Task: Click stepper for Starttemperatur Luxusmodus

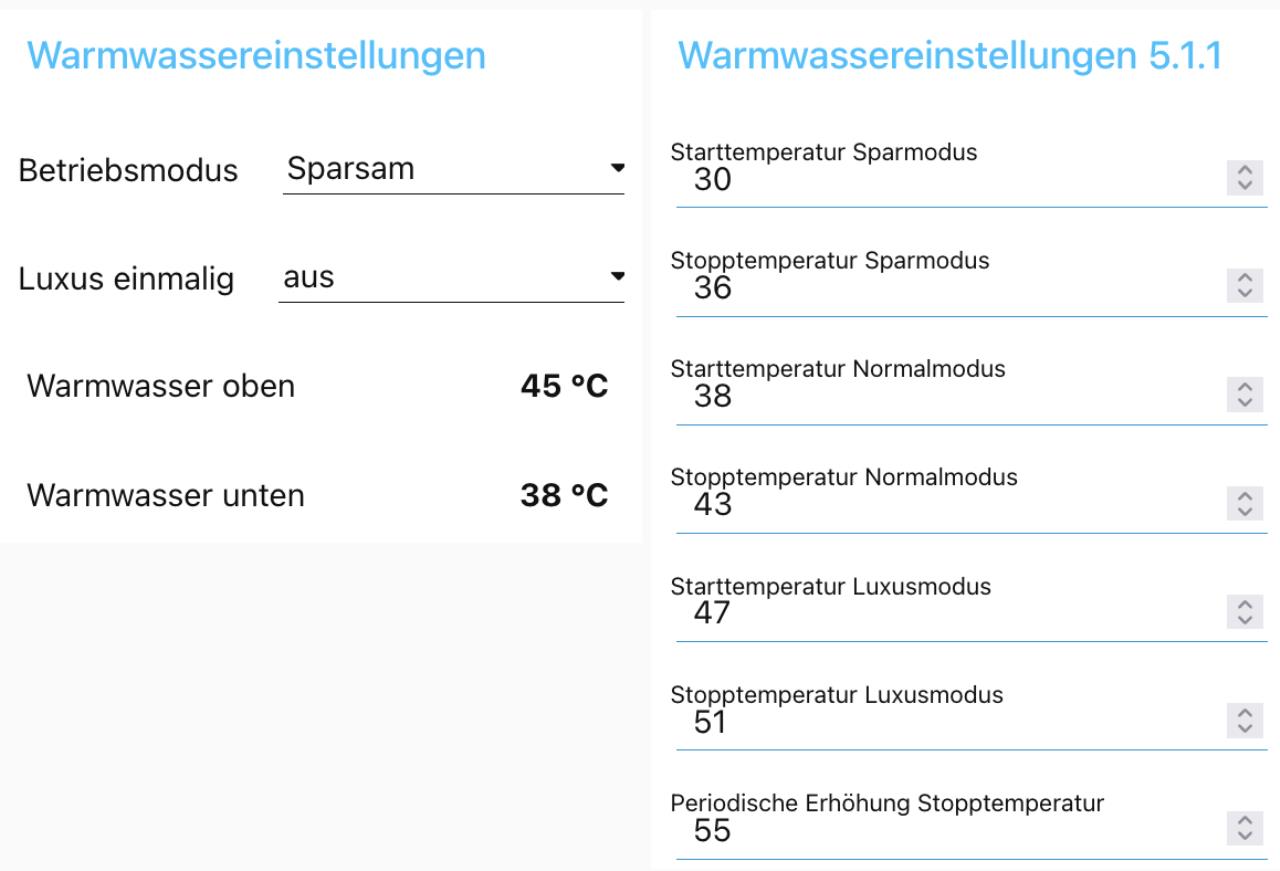Action: tap(1244, 612)
